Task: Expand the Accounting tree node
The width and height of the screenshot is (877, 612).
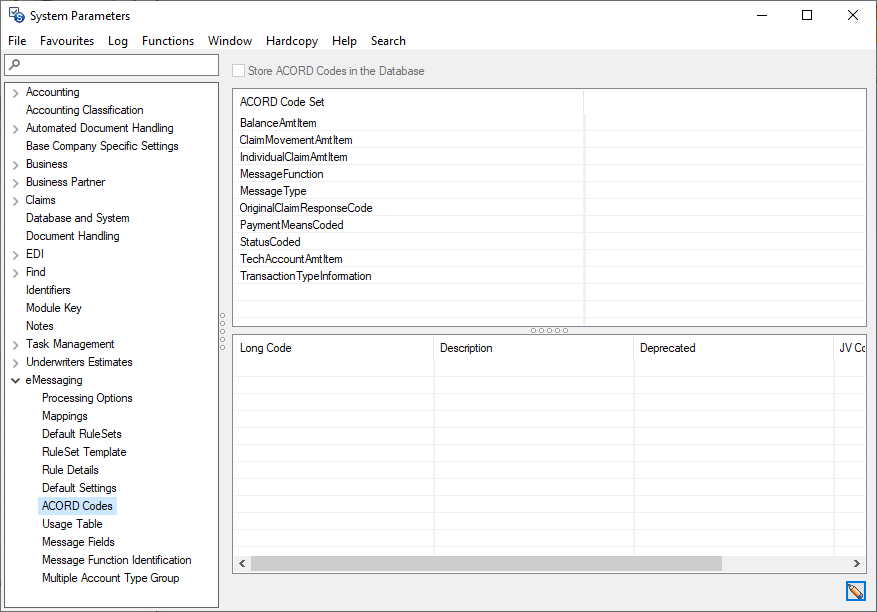Action: point(15,93)
